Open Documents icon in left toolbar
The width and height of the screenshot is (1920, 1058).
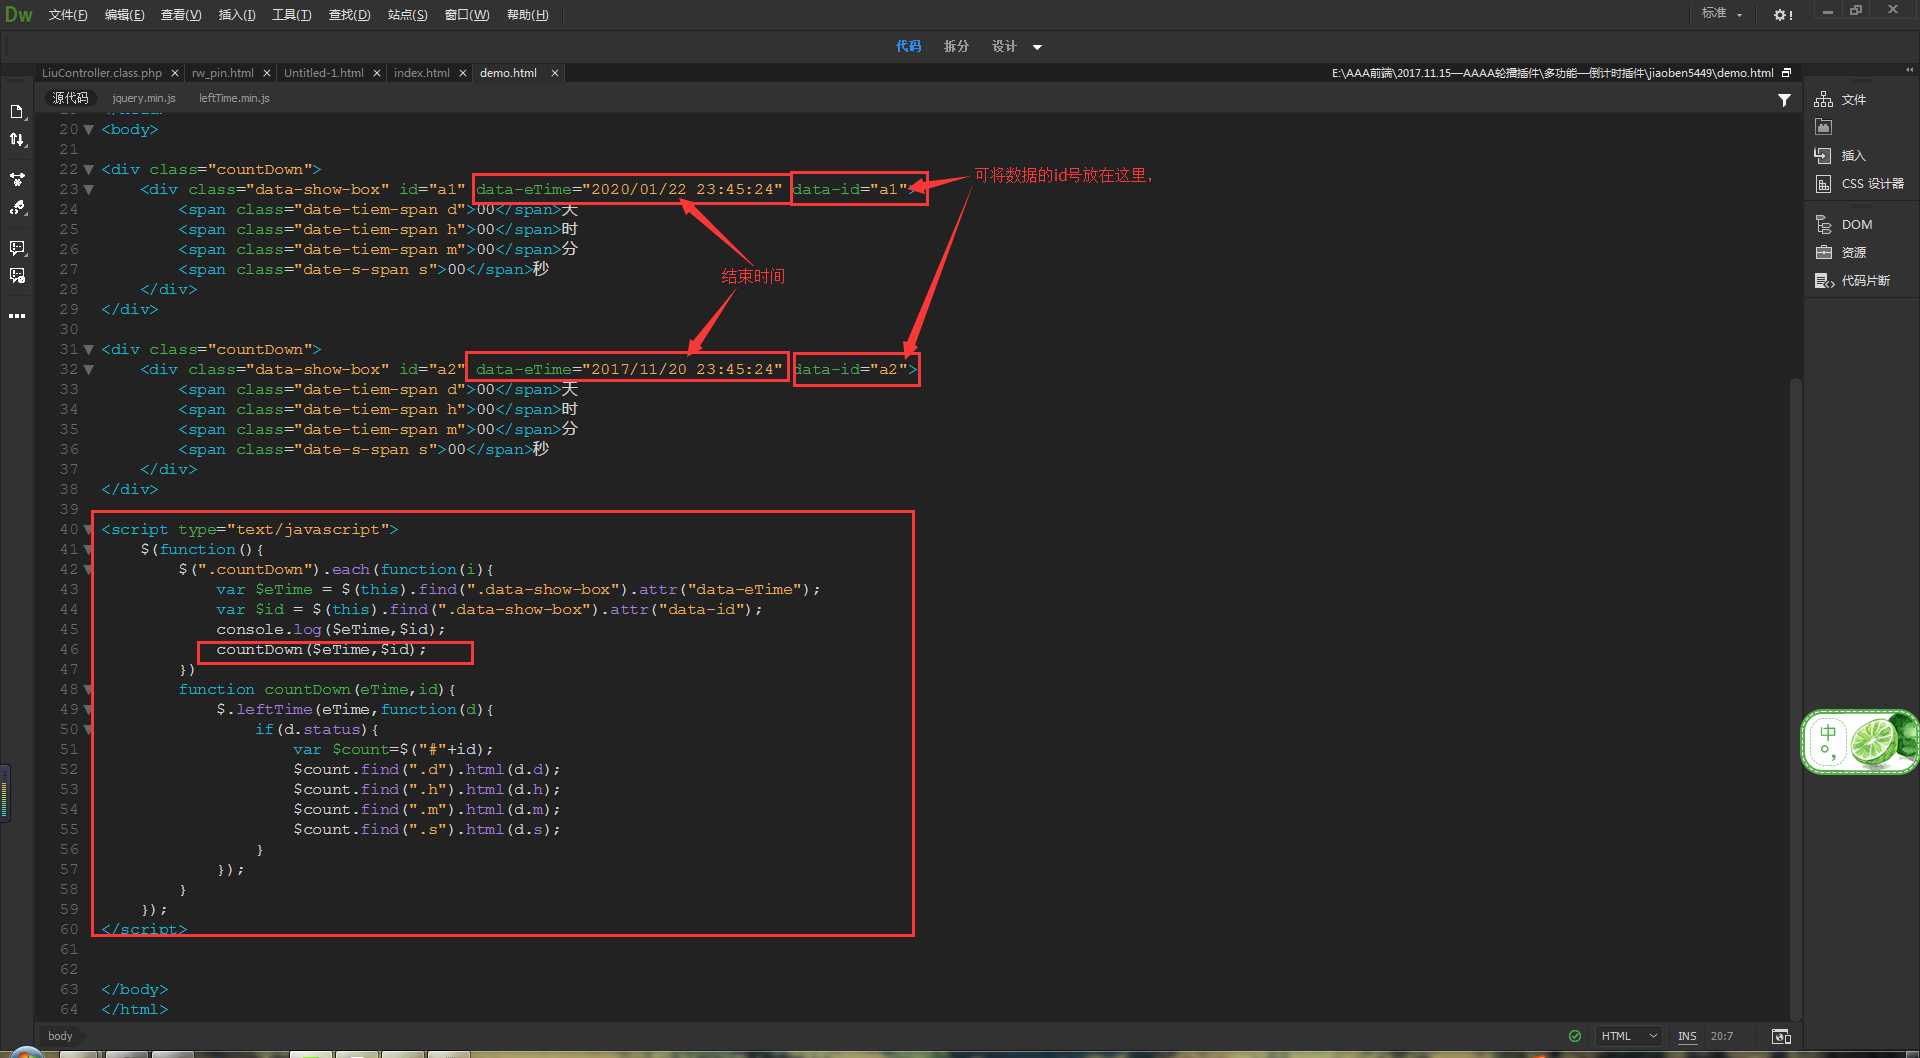pos(17,111)
